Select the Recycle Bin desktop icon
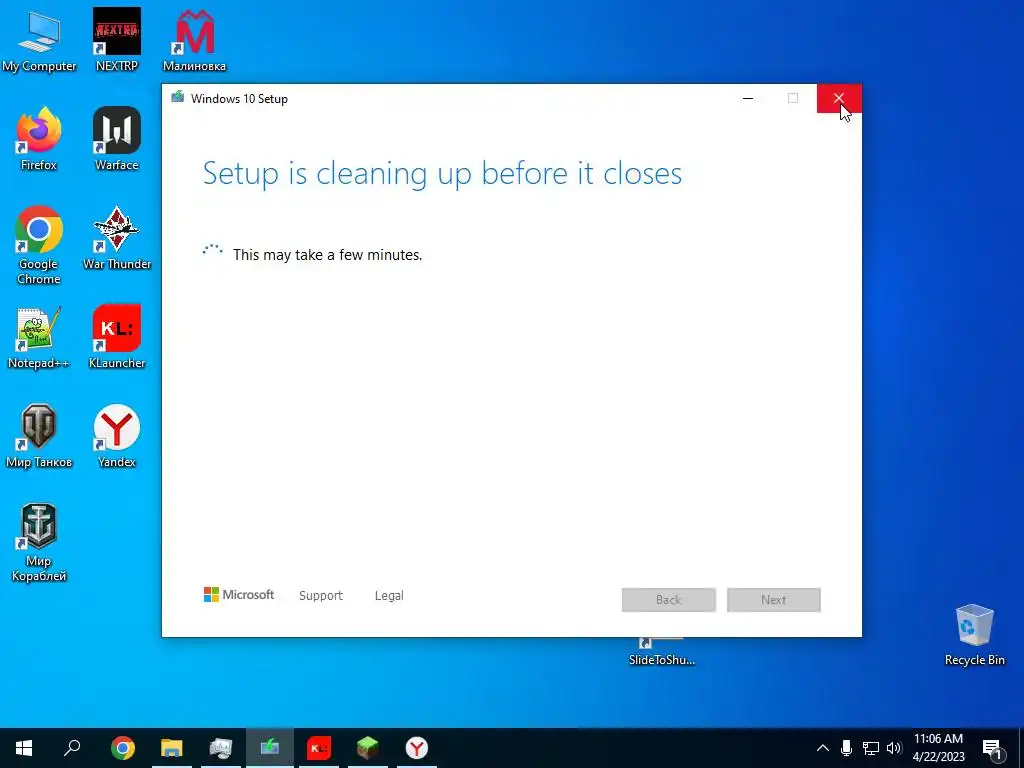The width and height of the screenshot is (1024, 768). pyautogui.click(x=974, y=635)
